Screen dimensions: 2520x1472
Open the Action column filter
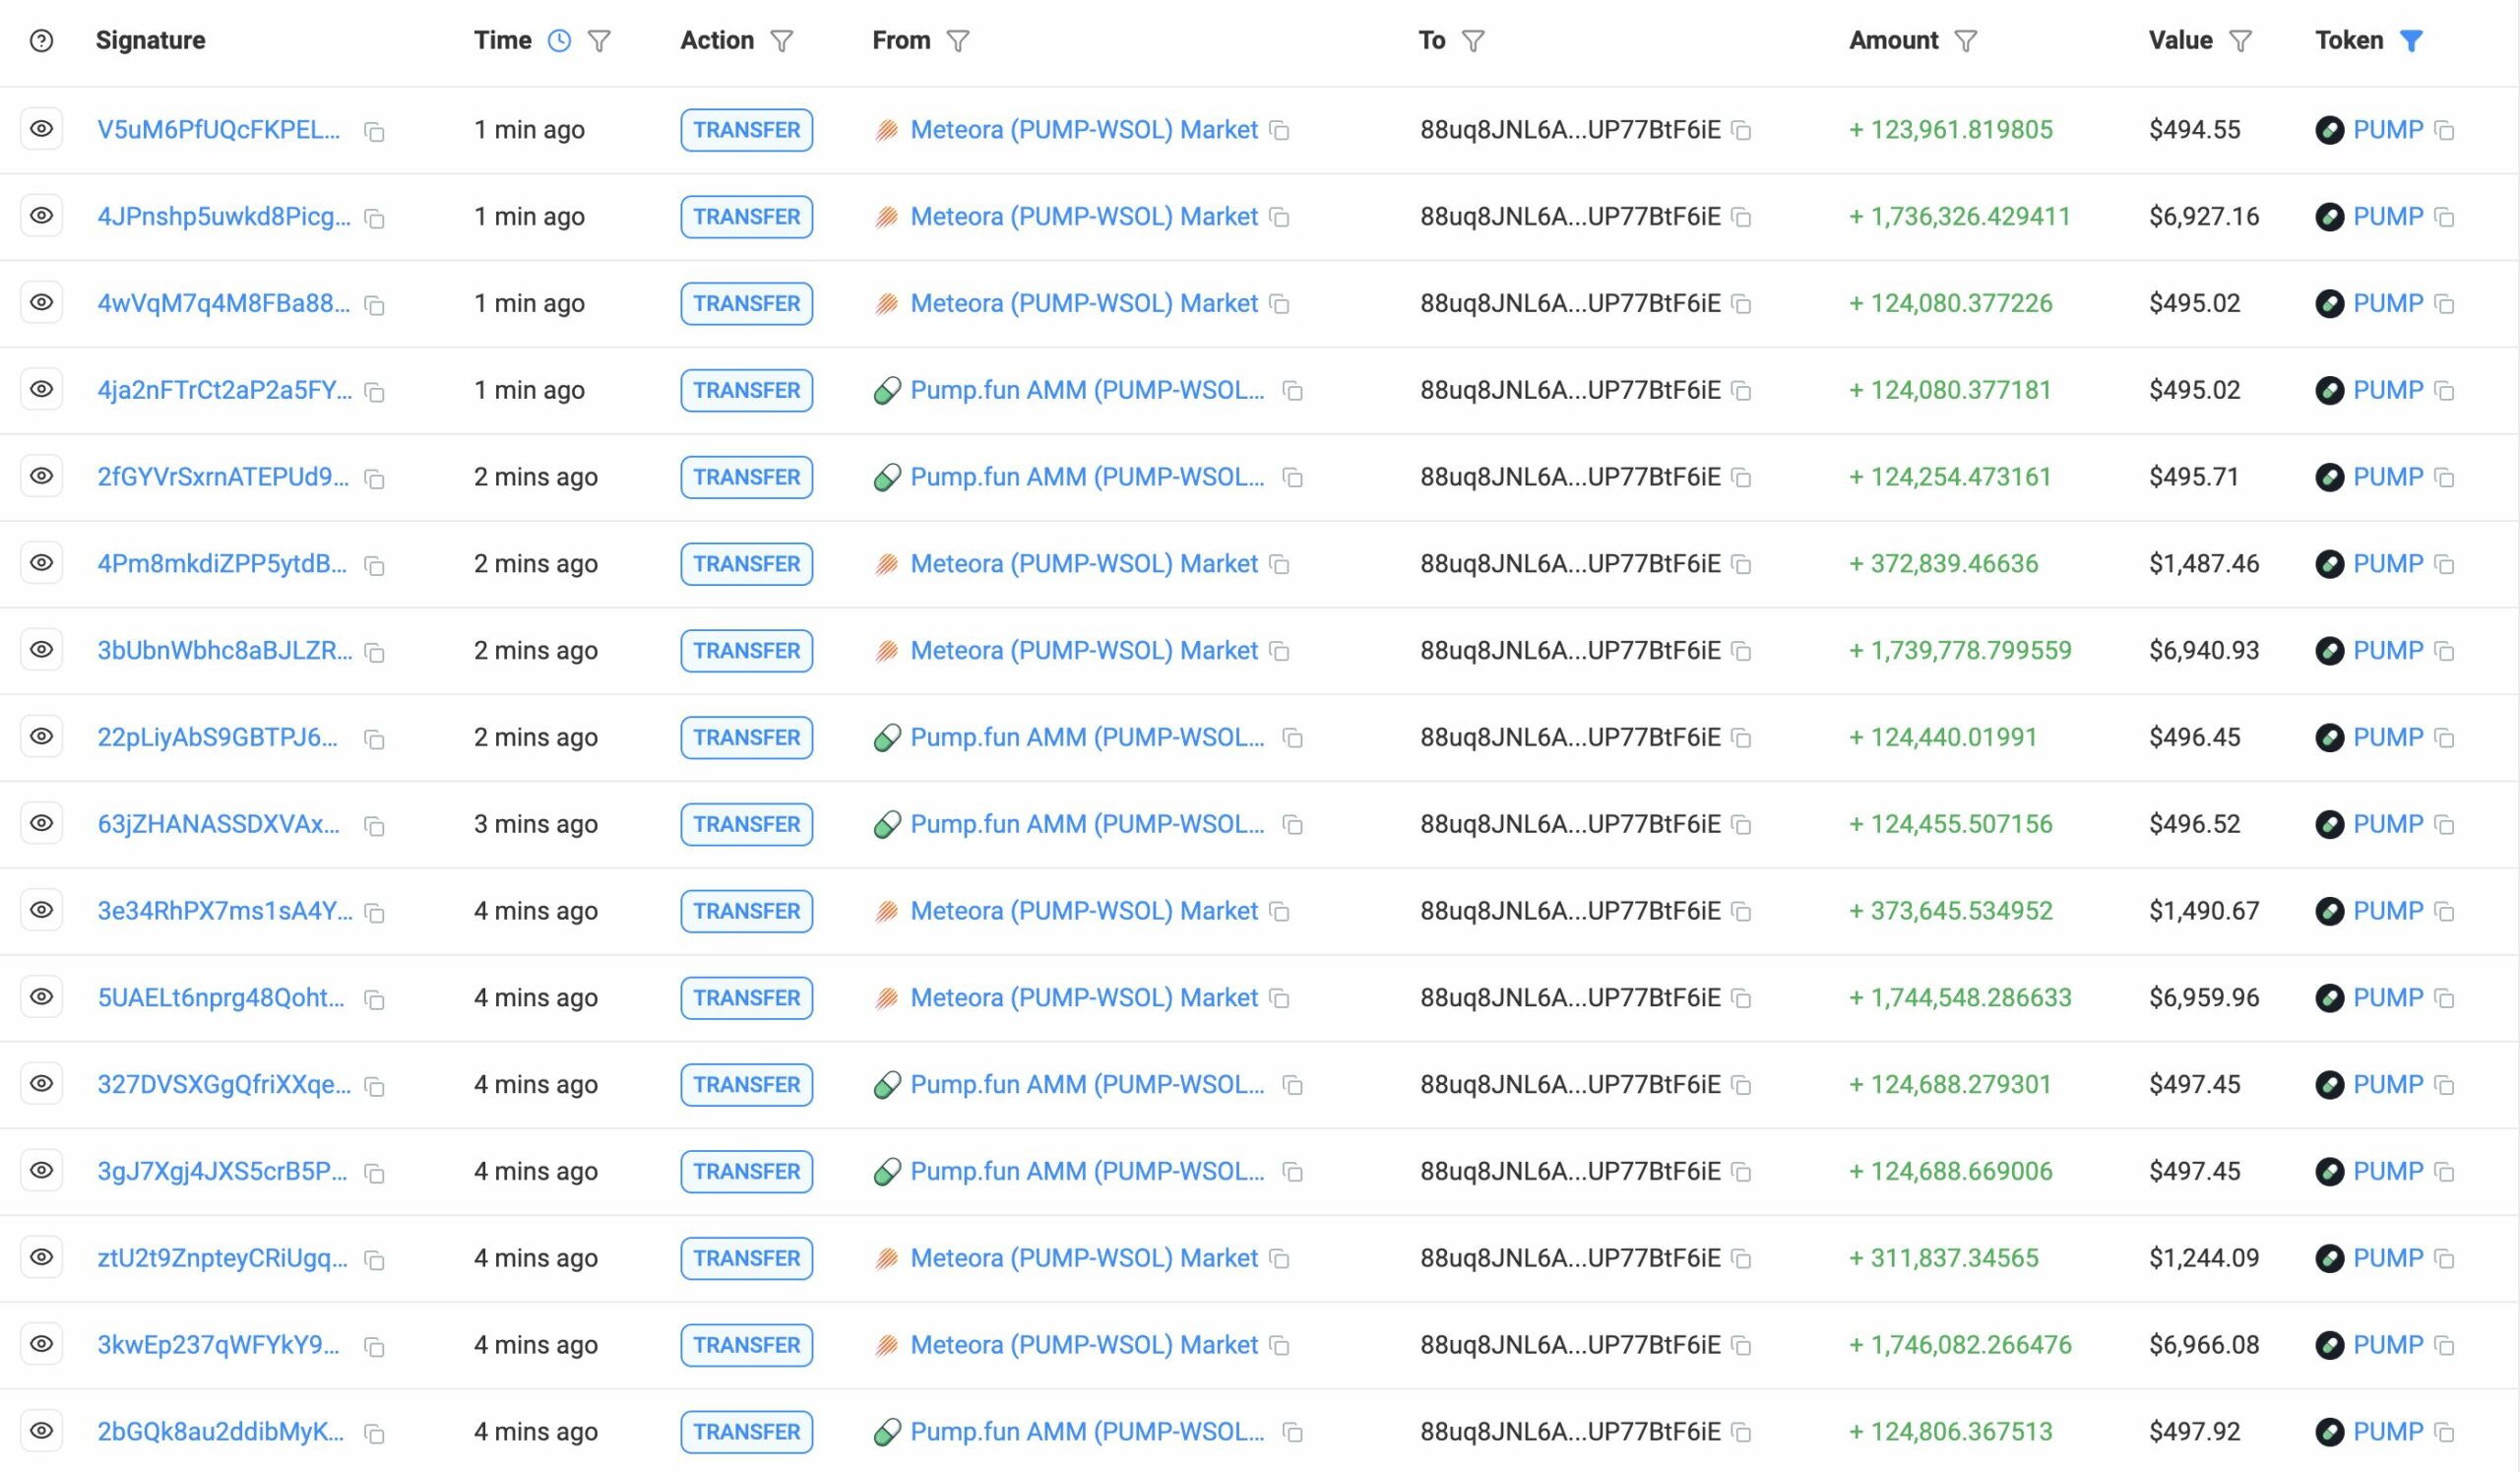(782, 41)
